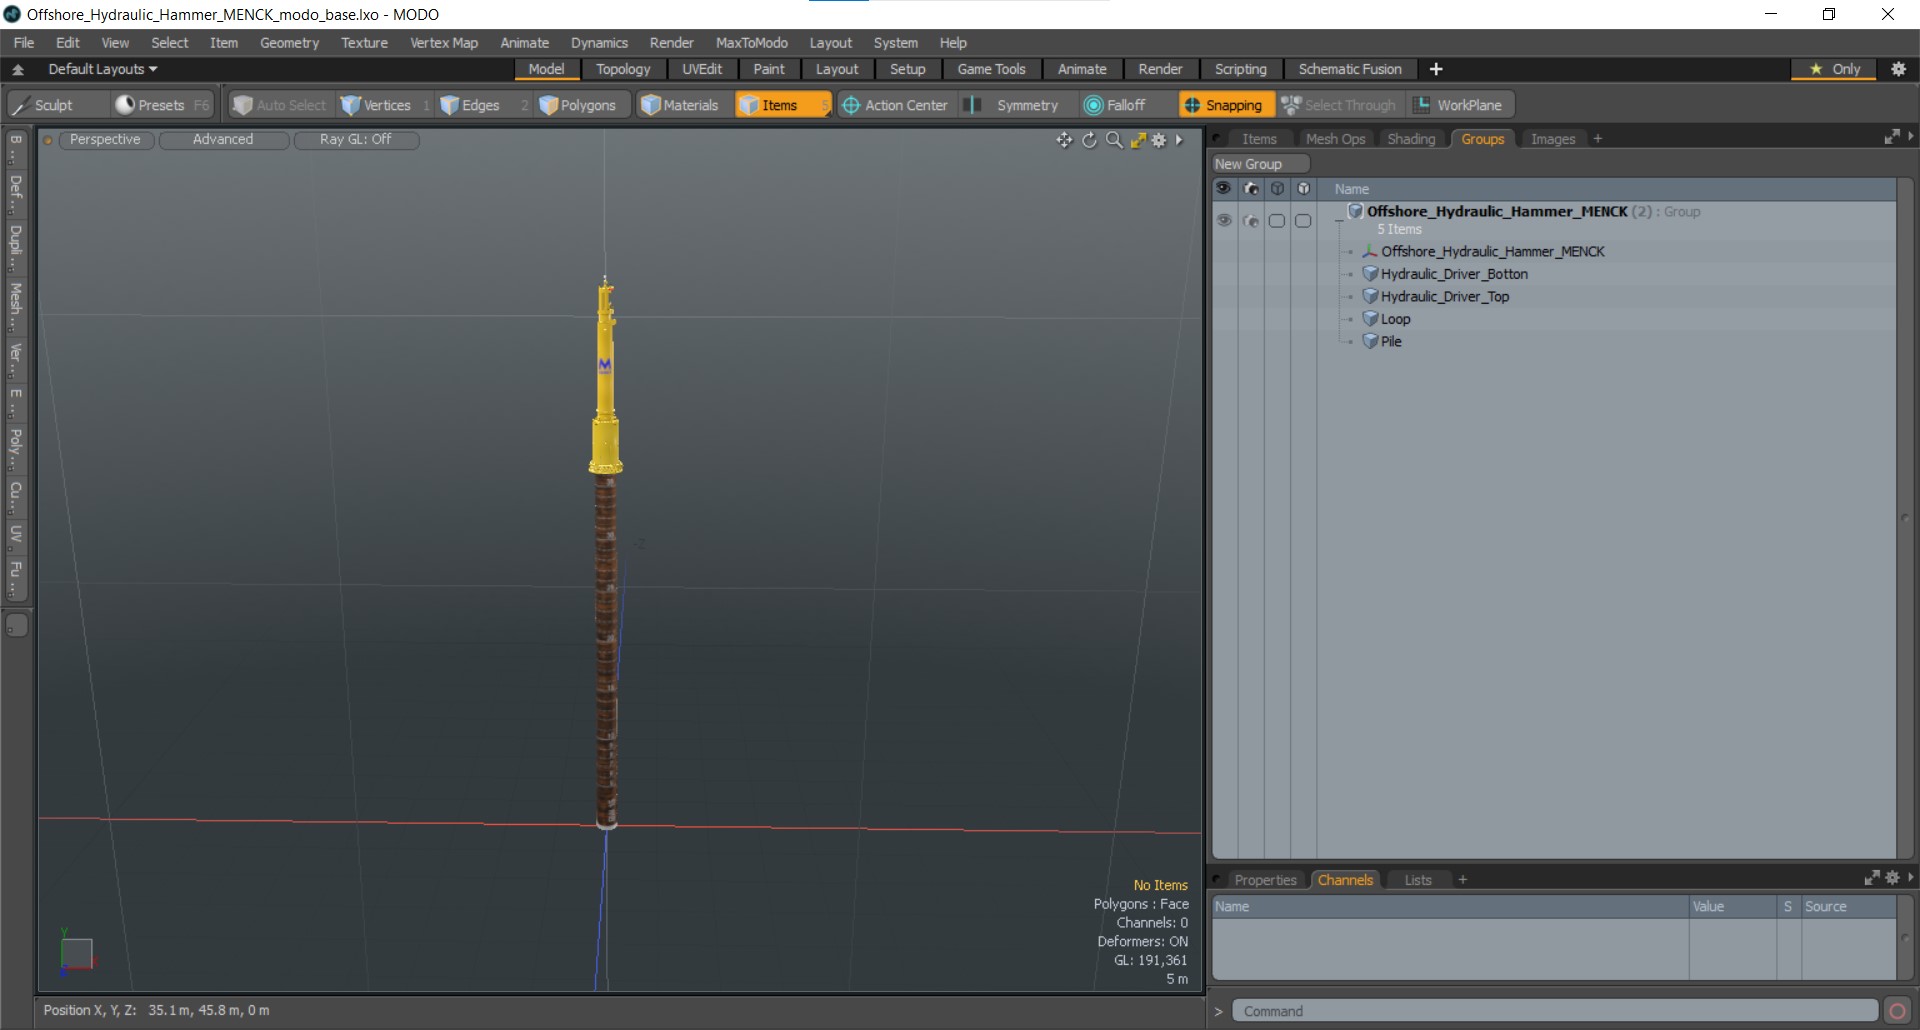Click in the Command input field
The image size is (1920, 1030).
tap(1555, 1011)
